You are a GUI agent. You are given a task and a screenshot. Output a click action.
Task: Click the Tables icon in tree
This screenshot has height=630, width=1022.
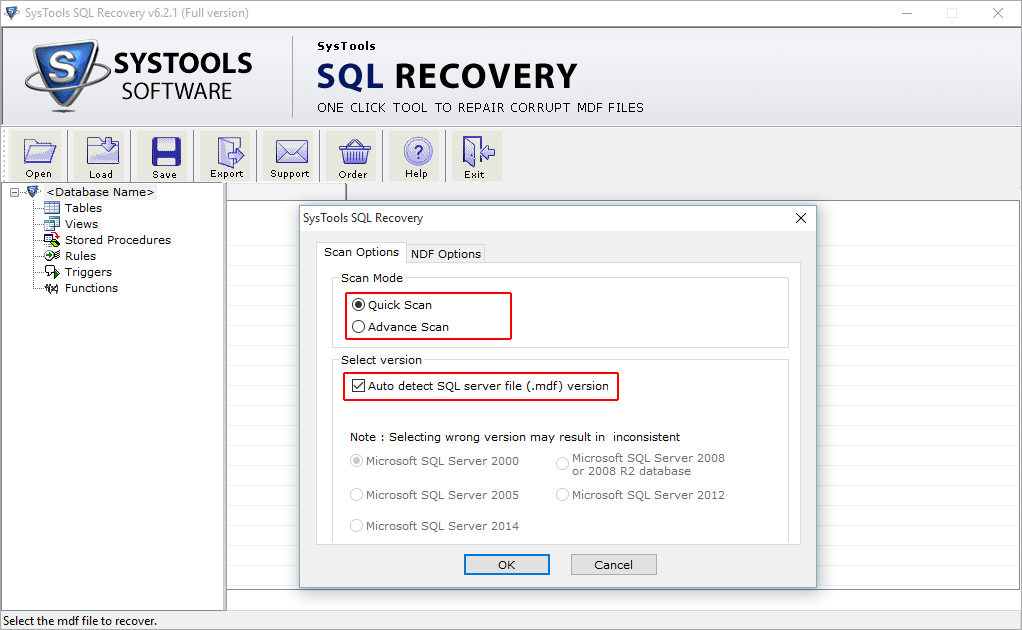[51, 208]
